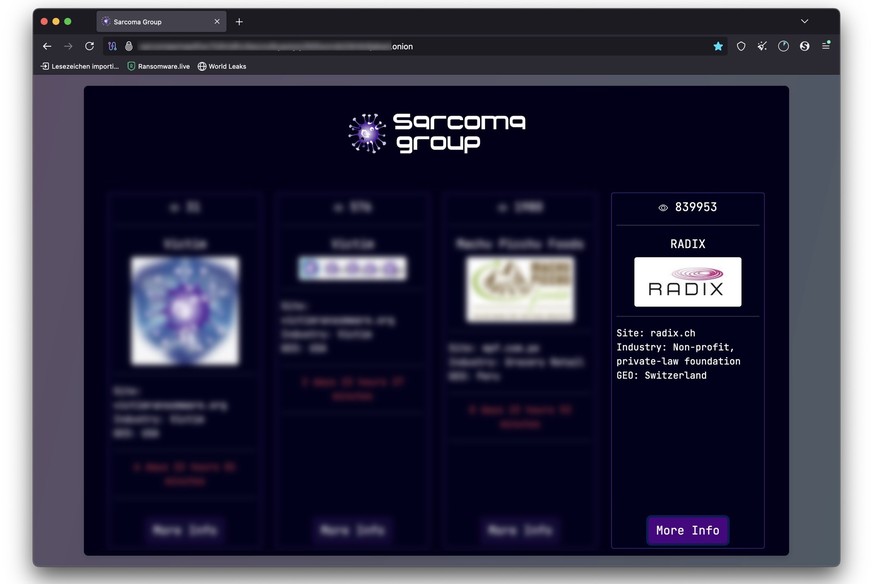Click More Info on the RADIX card

click(688, 531)
